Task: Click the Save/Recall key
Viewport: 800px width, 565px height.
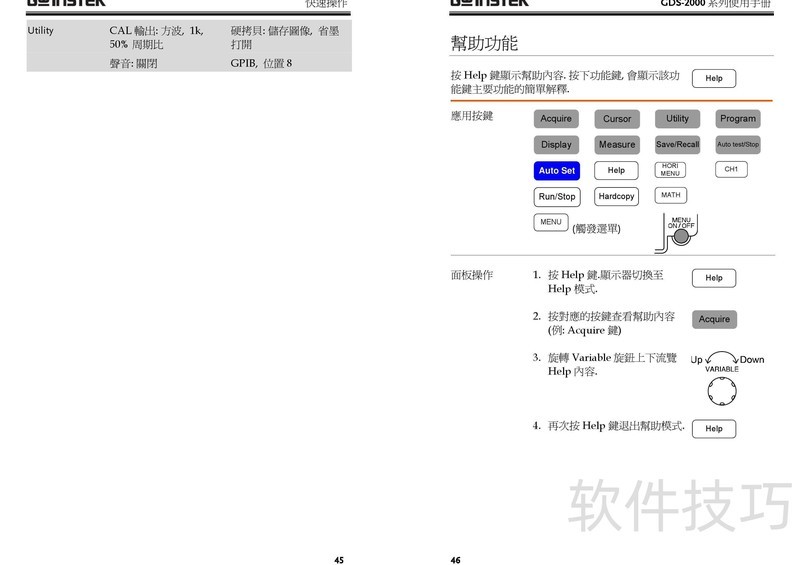Action: [x=677, y=145]
